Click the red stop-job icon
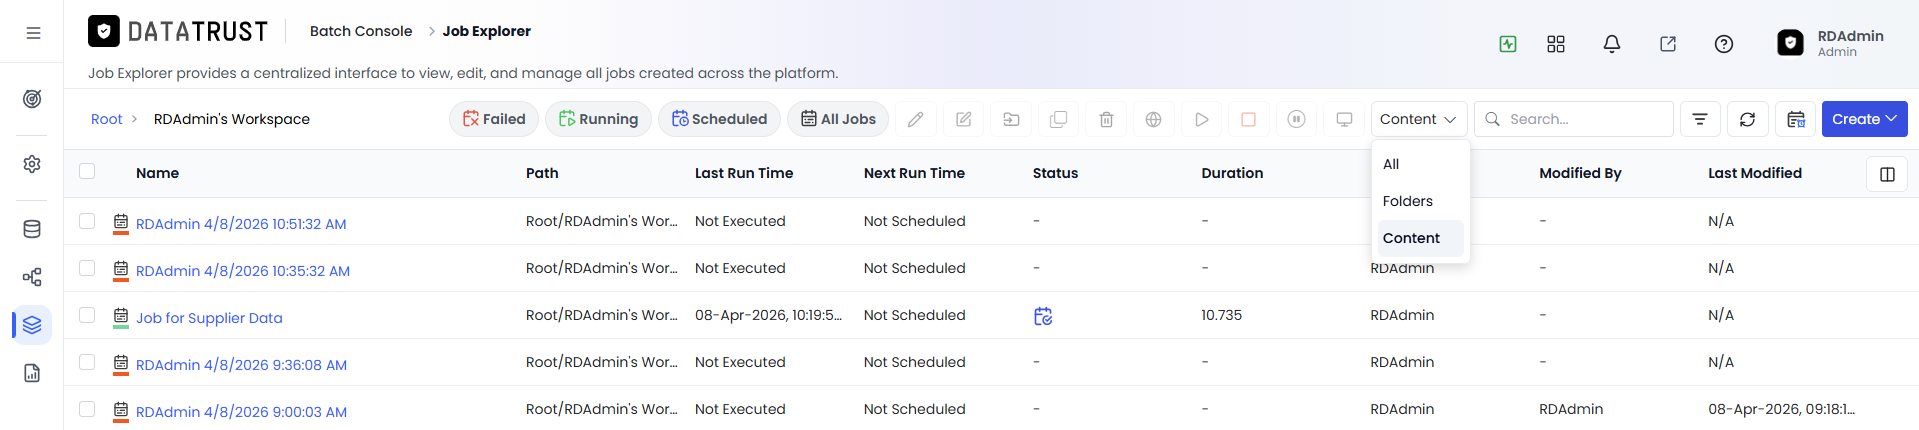The width and height of the screenshot is (1919, 430). [1248, 119]
